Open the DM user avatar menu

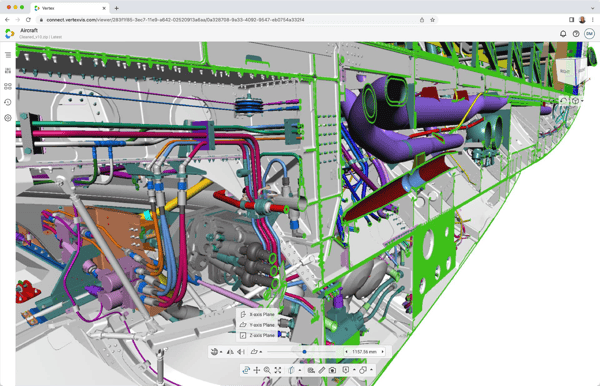(589, 34)
